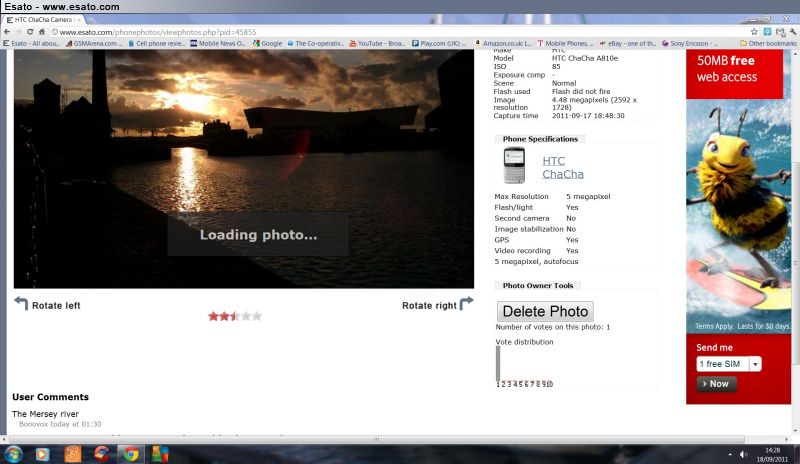Click the Rotate right arrow icon
Image resolution: width=800 pixels, height=464 pixels.
466,303
